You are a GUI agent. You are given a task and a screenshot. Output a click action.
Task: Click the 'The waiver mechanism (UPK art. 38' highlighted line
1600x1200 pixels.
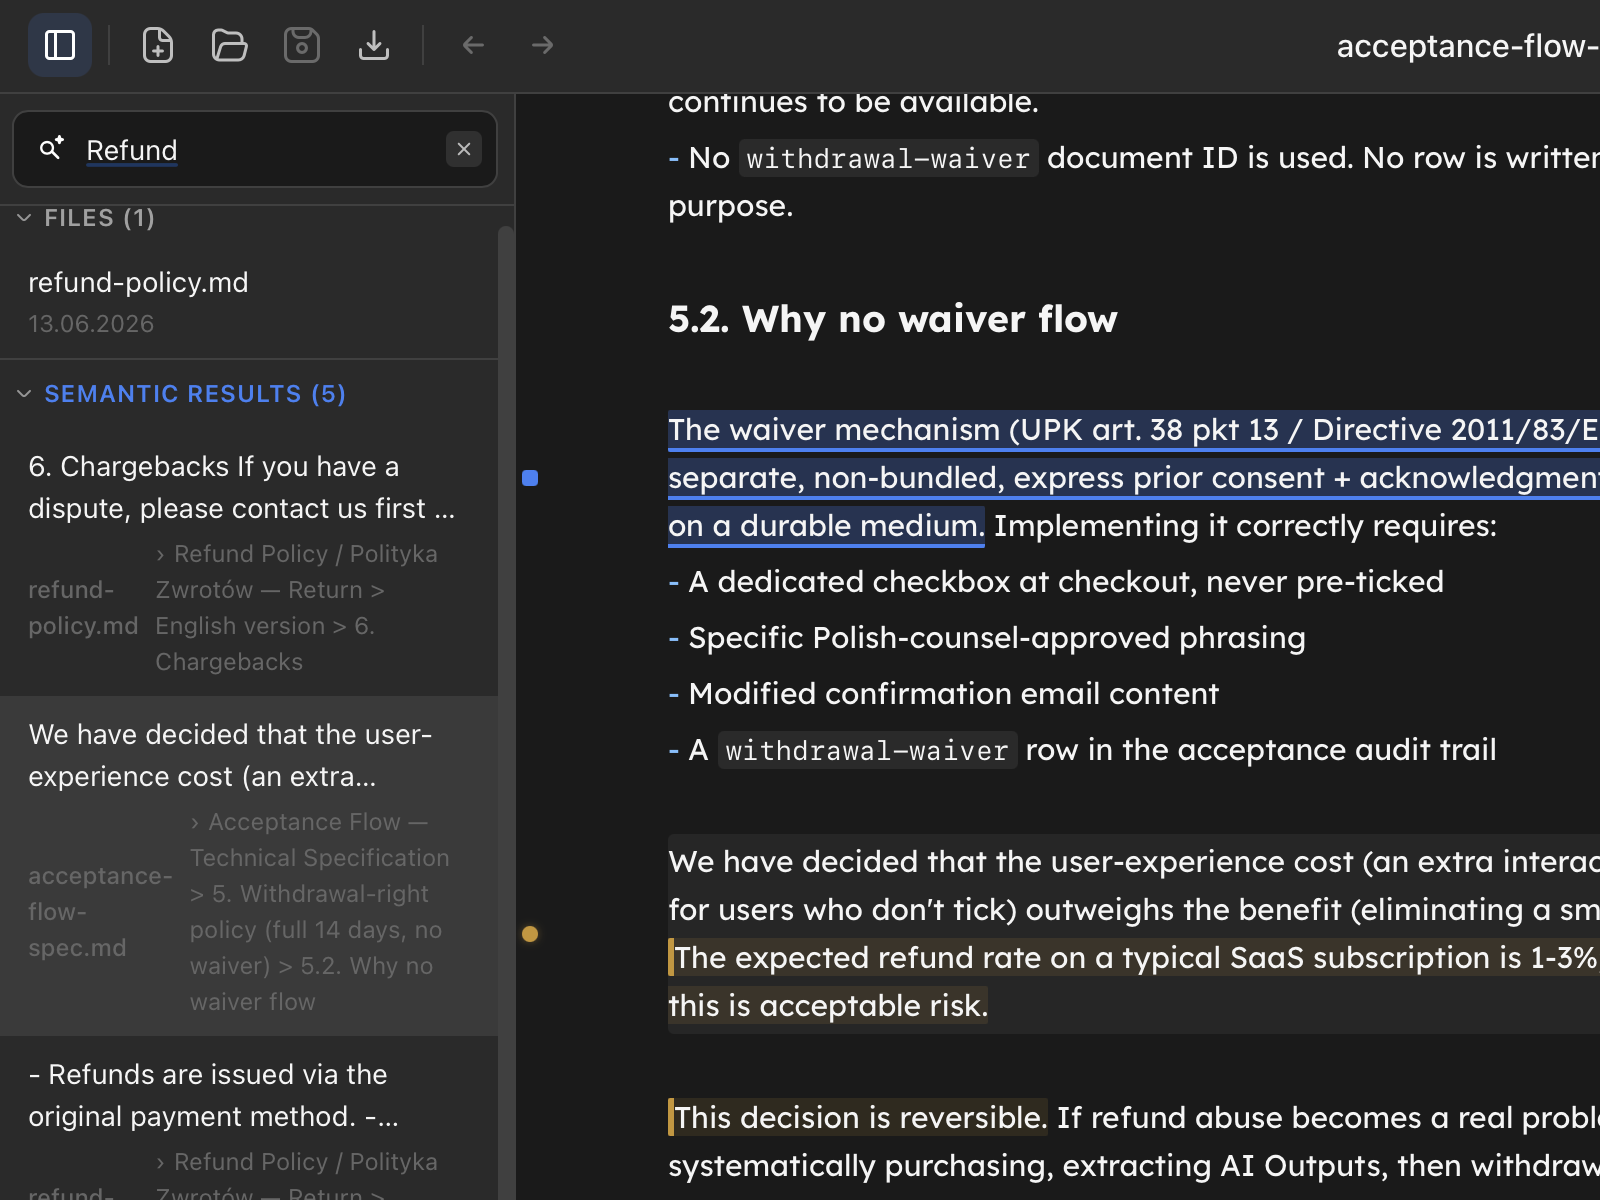pos(1134,430)
